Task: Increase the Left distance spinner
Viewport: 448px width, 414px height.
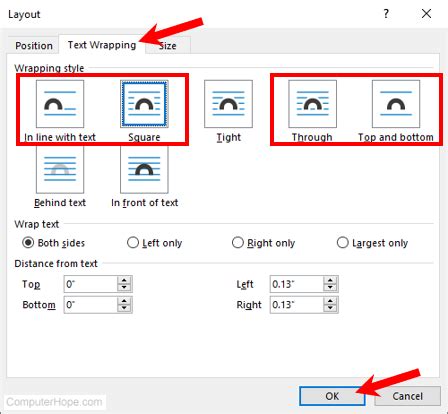Action: pyautogui.click(x=330, y=280)
